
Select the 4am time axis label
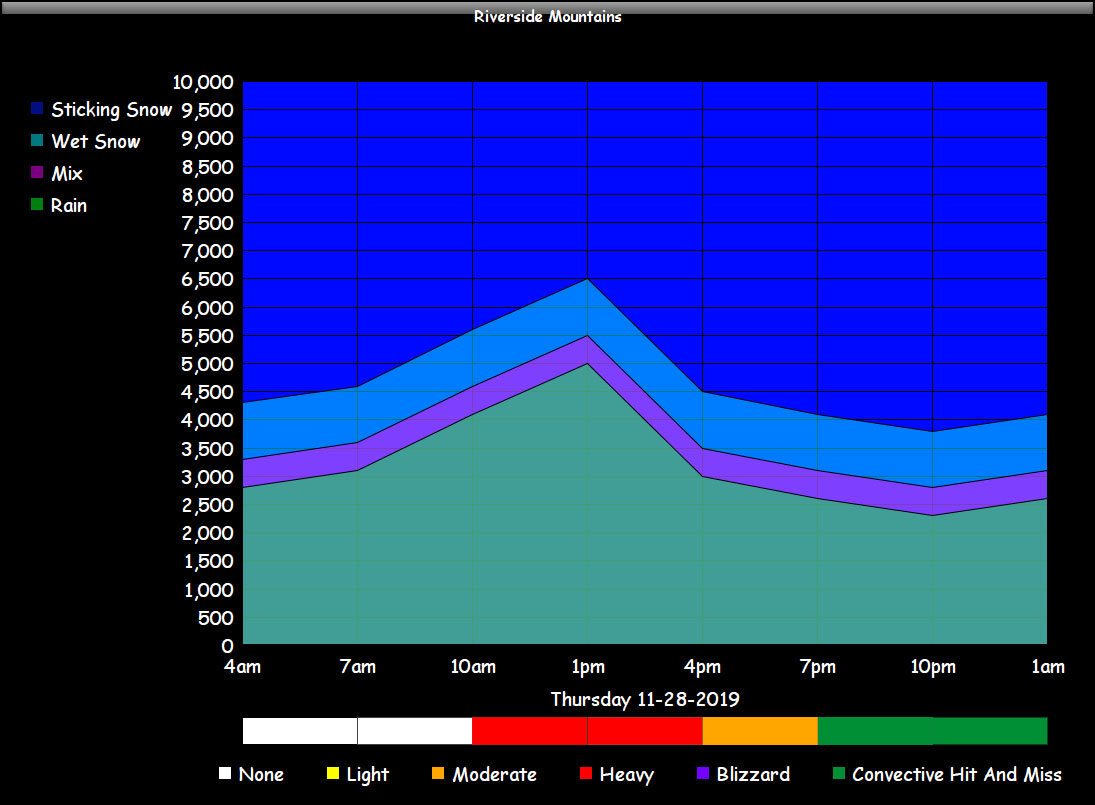tap(243, 667)
